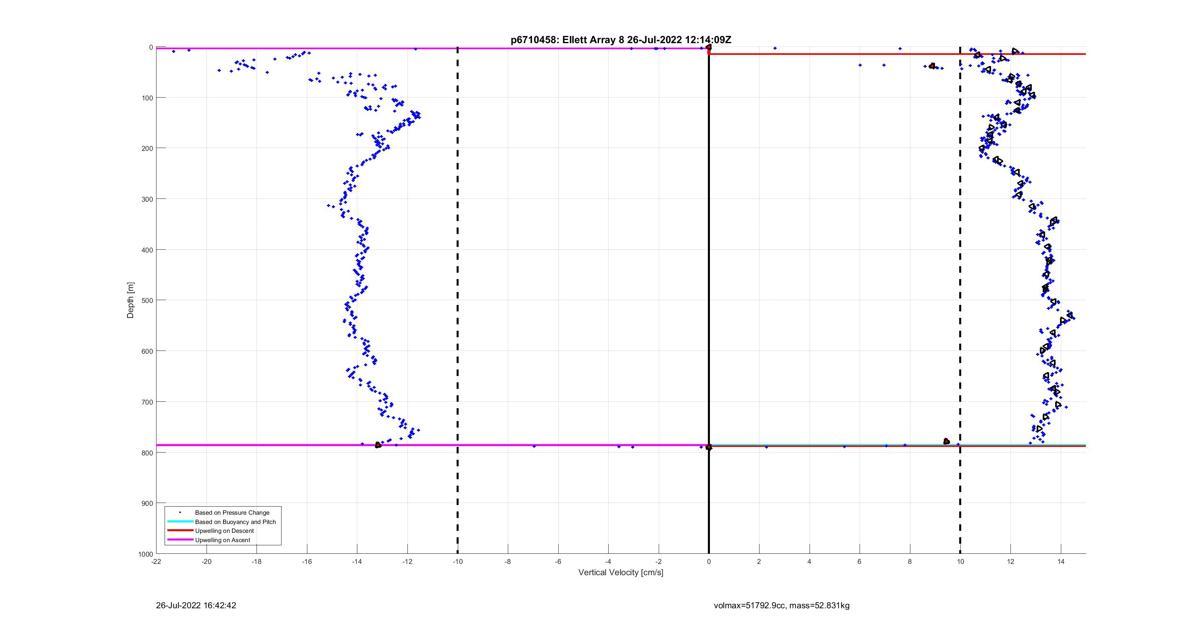Click x-axis tick label "12"

(x=1010, y=561)
